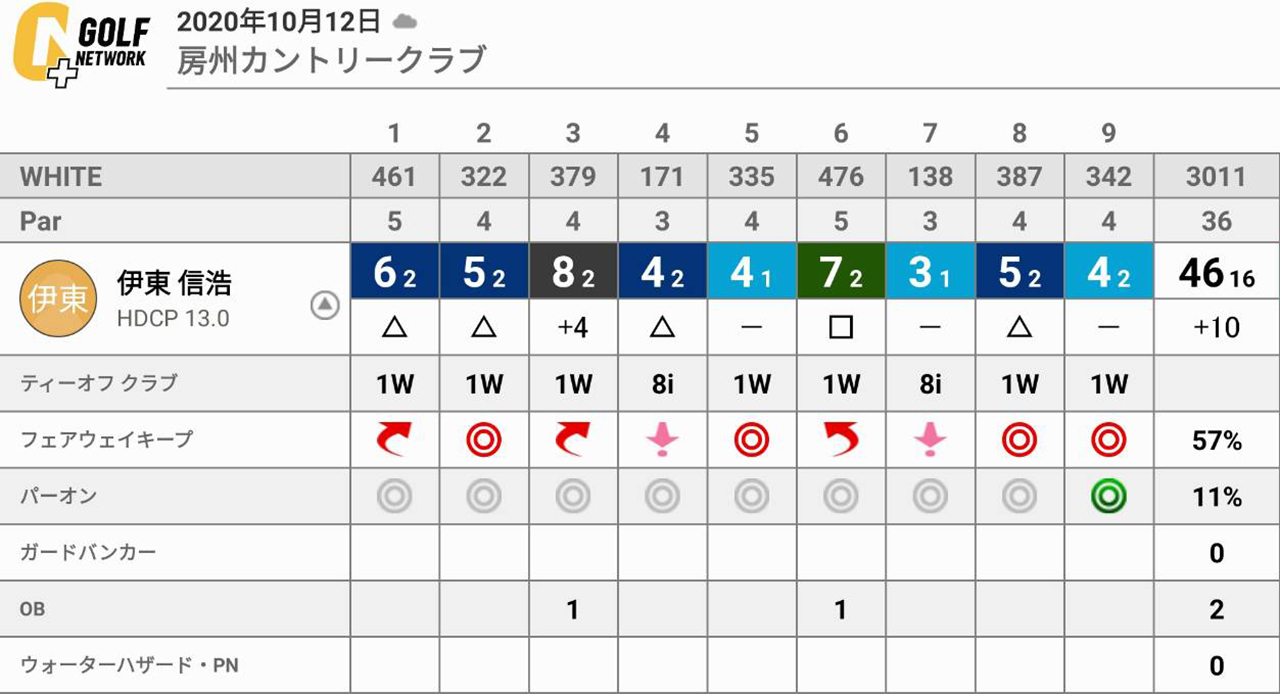
Task: Select hole 2 fairway keep target icon
Action: pyautogui.click(x=483, y=439)
